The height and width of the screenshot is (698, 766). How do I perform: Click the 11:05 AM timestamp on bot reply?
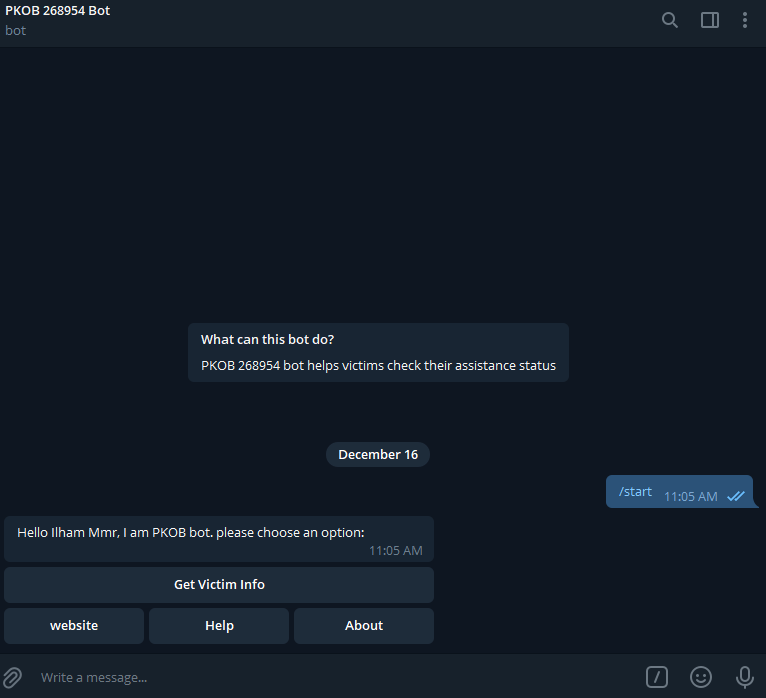(396, 550)
